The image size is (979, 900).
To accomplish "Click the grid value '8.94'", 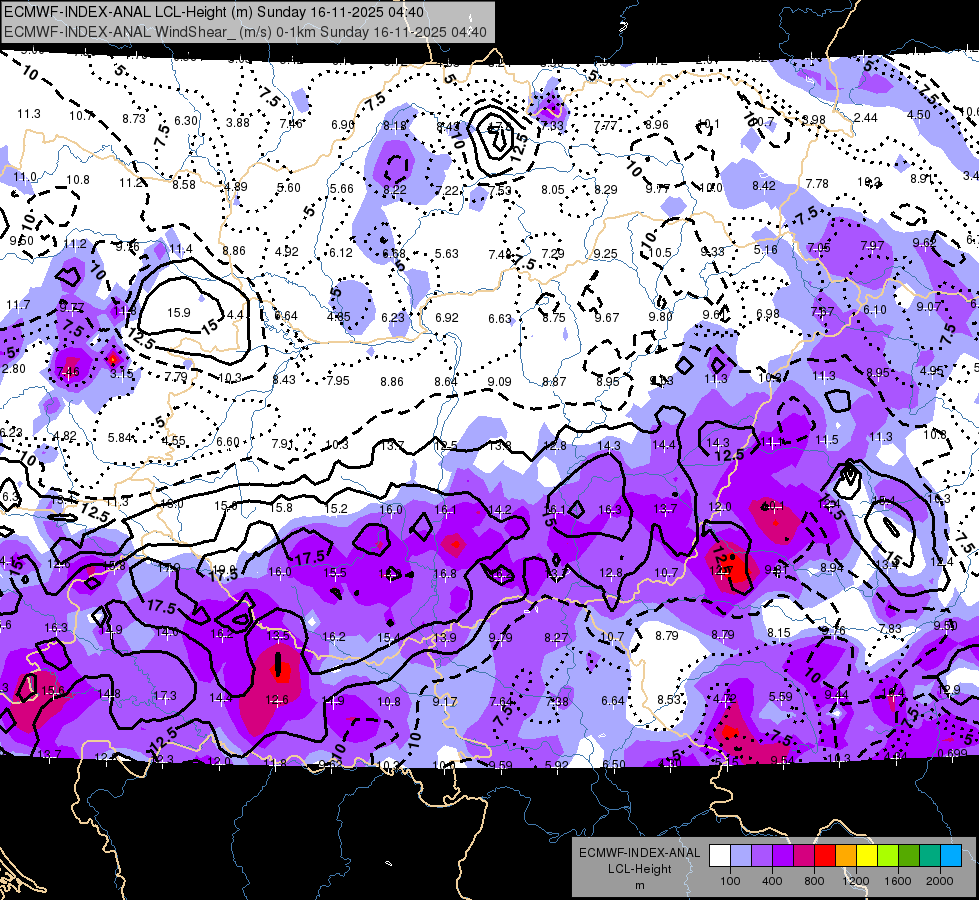I will tap(832, 567).
